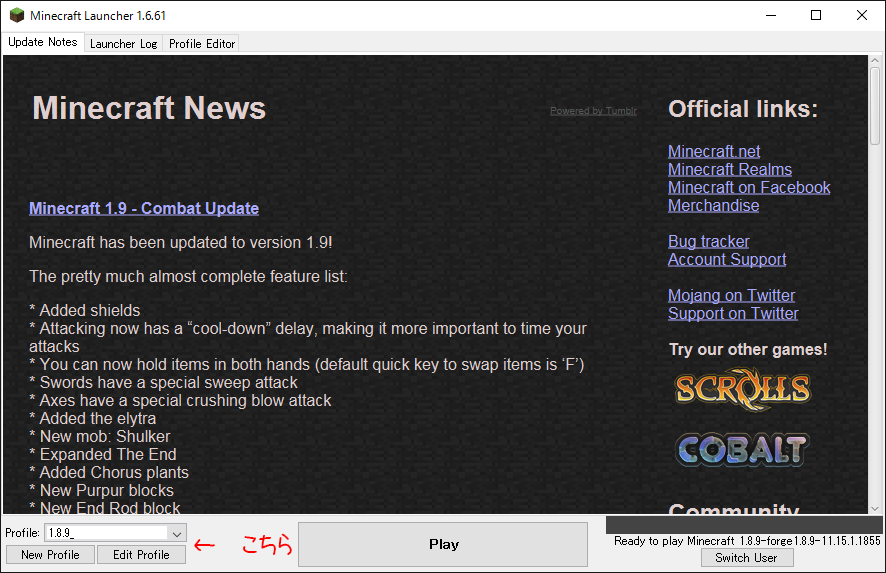Screen dimensions: 886x573
Task: Open Minecraft 1.9 Combat Update headline
Action: pyautogui.click(x=144, y=209)
